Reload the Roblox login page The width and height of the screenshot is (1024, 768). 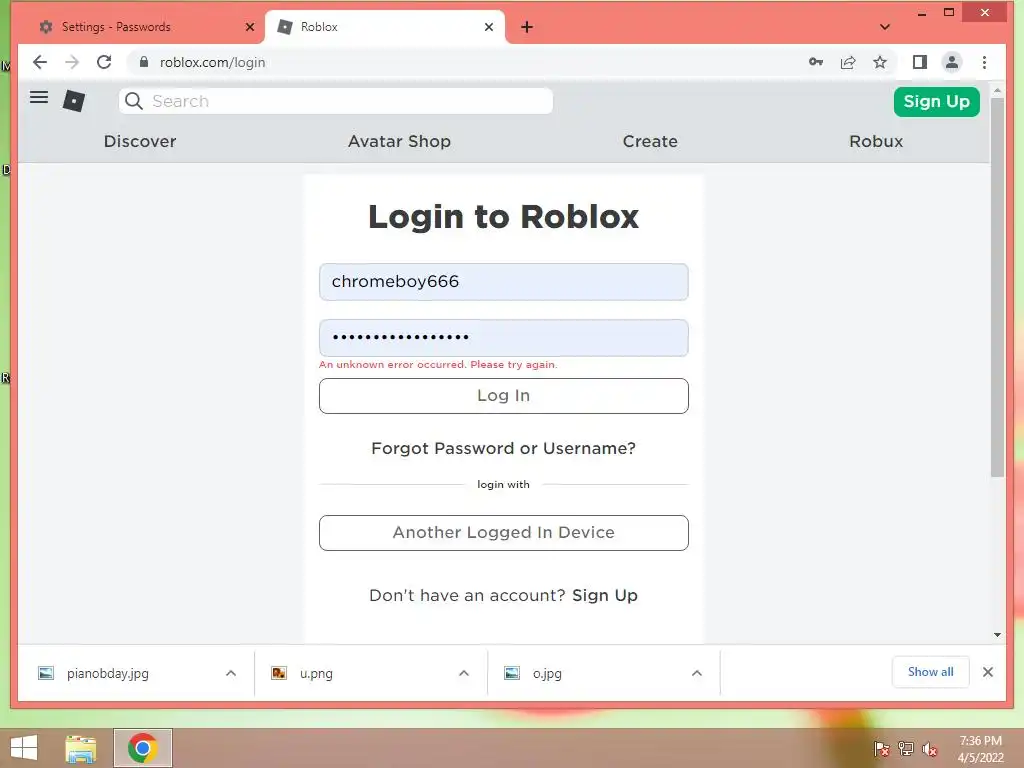point(104,62)
